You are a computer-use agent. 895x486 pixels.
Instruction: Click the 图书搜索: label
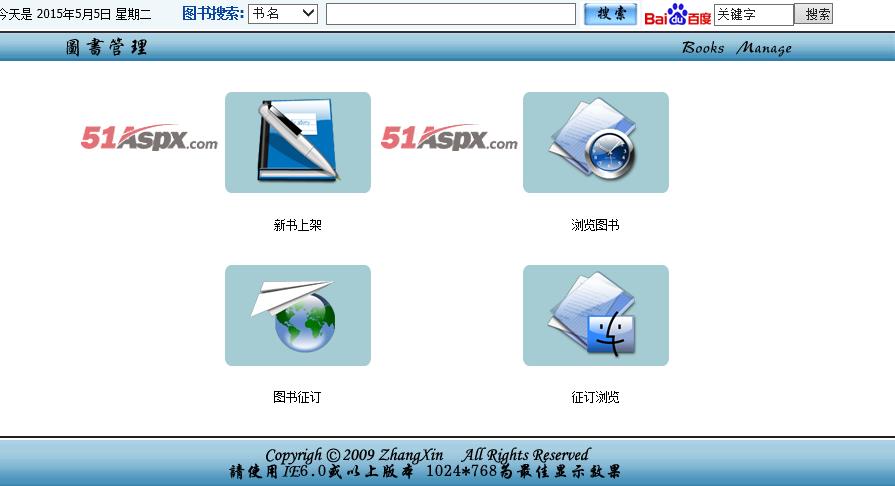click(213, 14)
